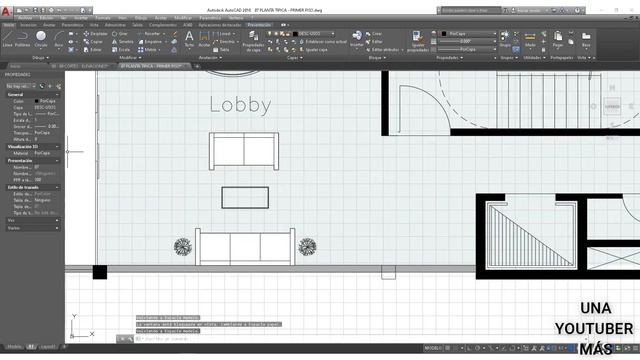Viewport: 640px width, 360px height.
Task: Expand the Propiedades ribbon panel flyout
Action: coord(449,58)
